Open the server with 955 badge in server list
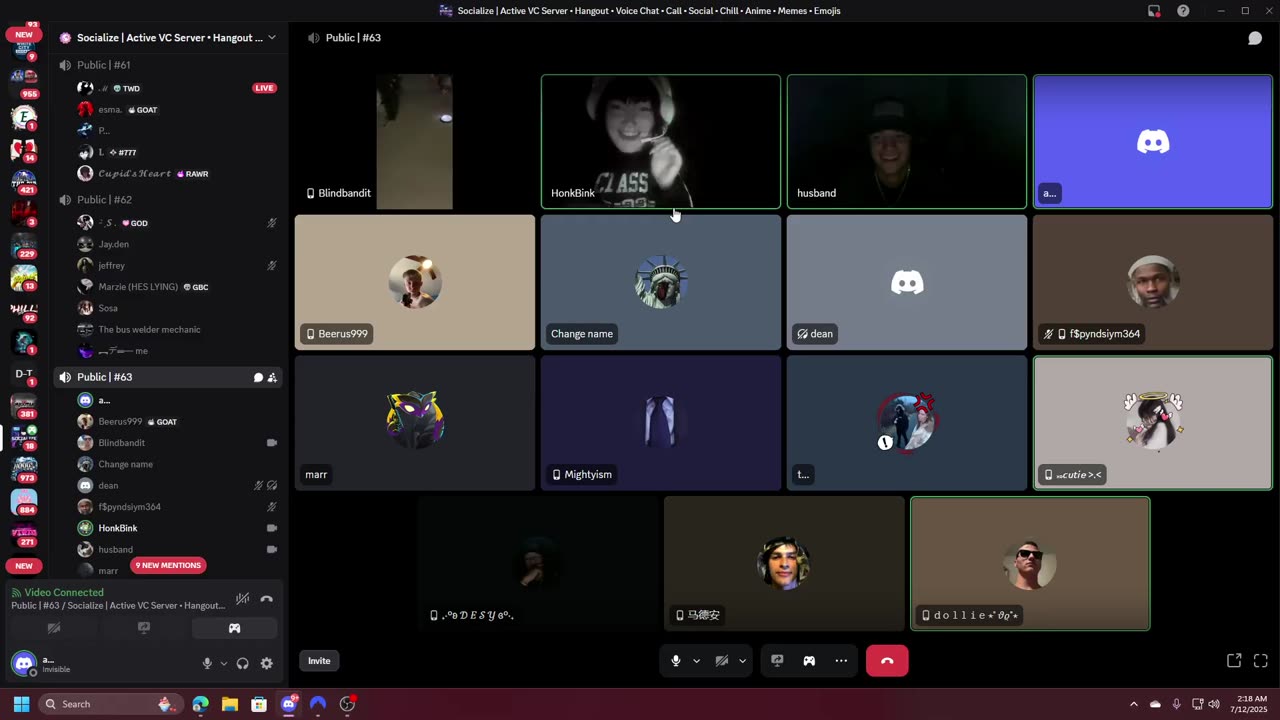The image size is (1280, 720). click(23, 81)
